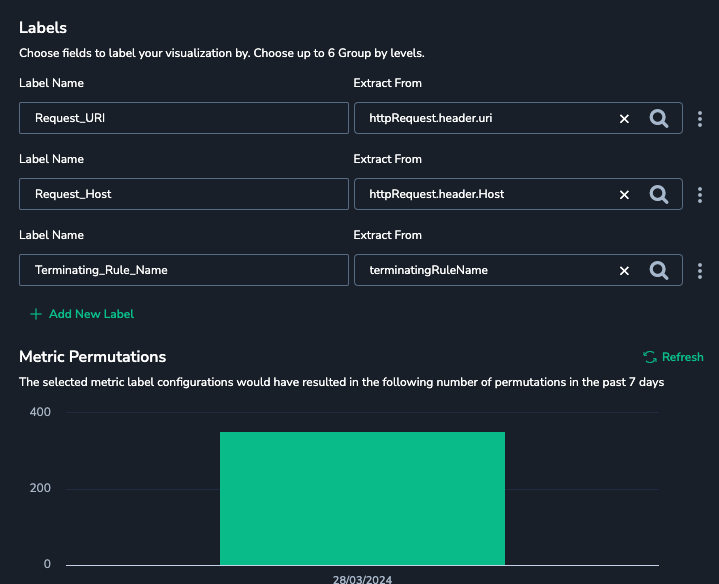Search fields for the Request_Host label
The width and height of the screenshot is (719, 584).
[x=659, y=194]
